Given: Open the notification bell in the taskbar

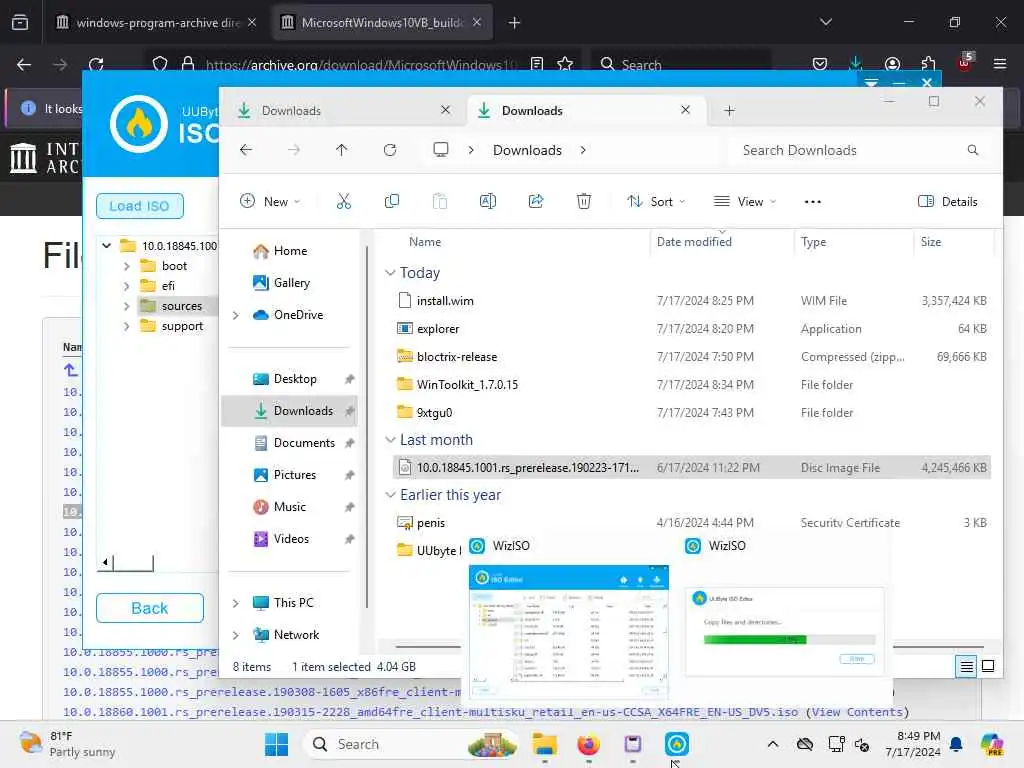Looking at the screenshot, I should coord(956,744).
